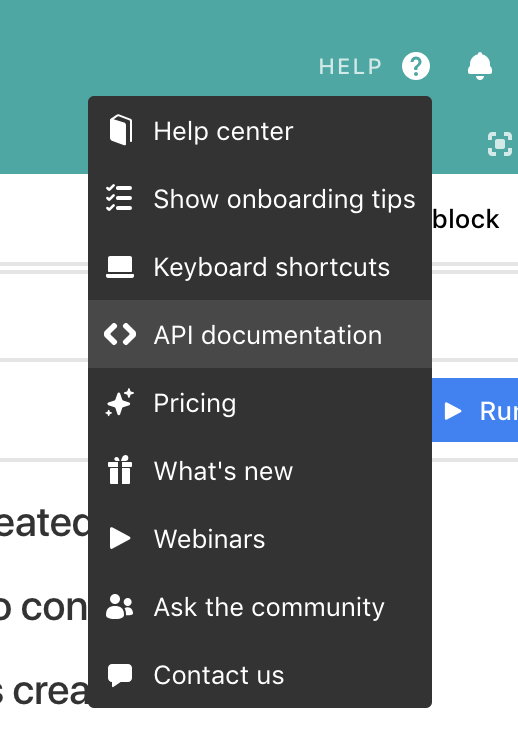Click the sparkles icon next to Pricing
Screen dimensions: 518x736
tap(120, 402)
